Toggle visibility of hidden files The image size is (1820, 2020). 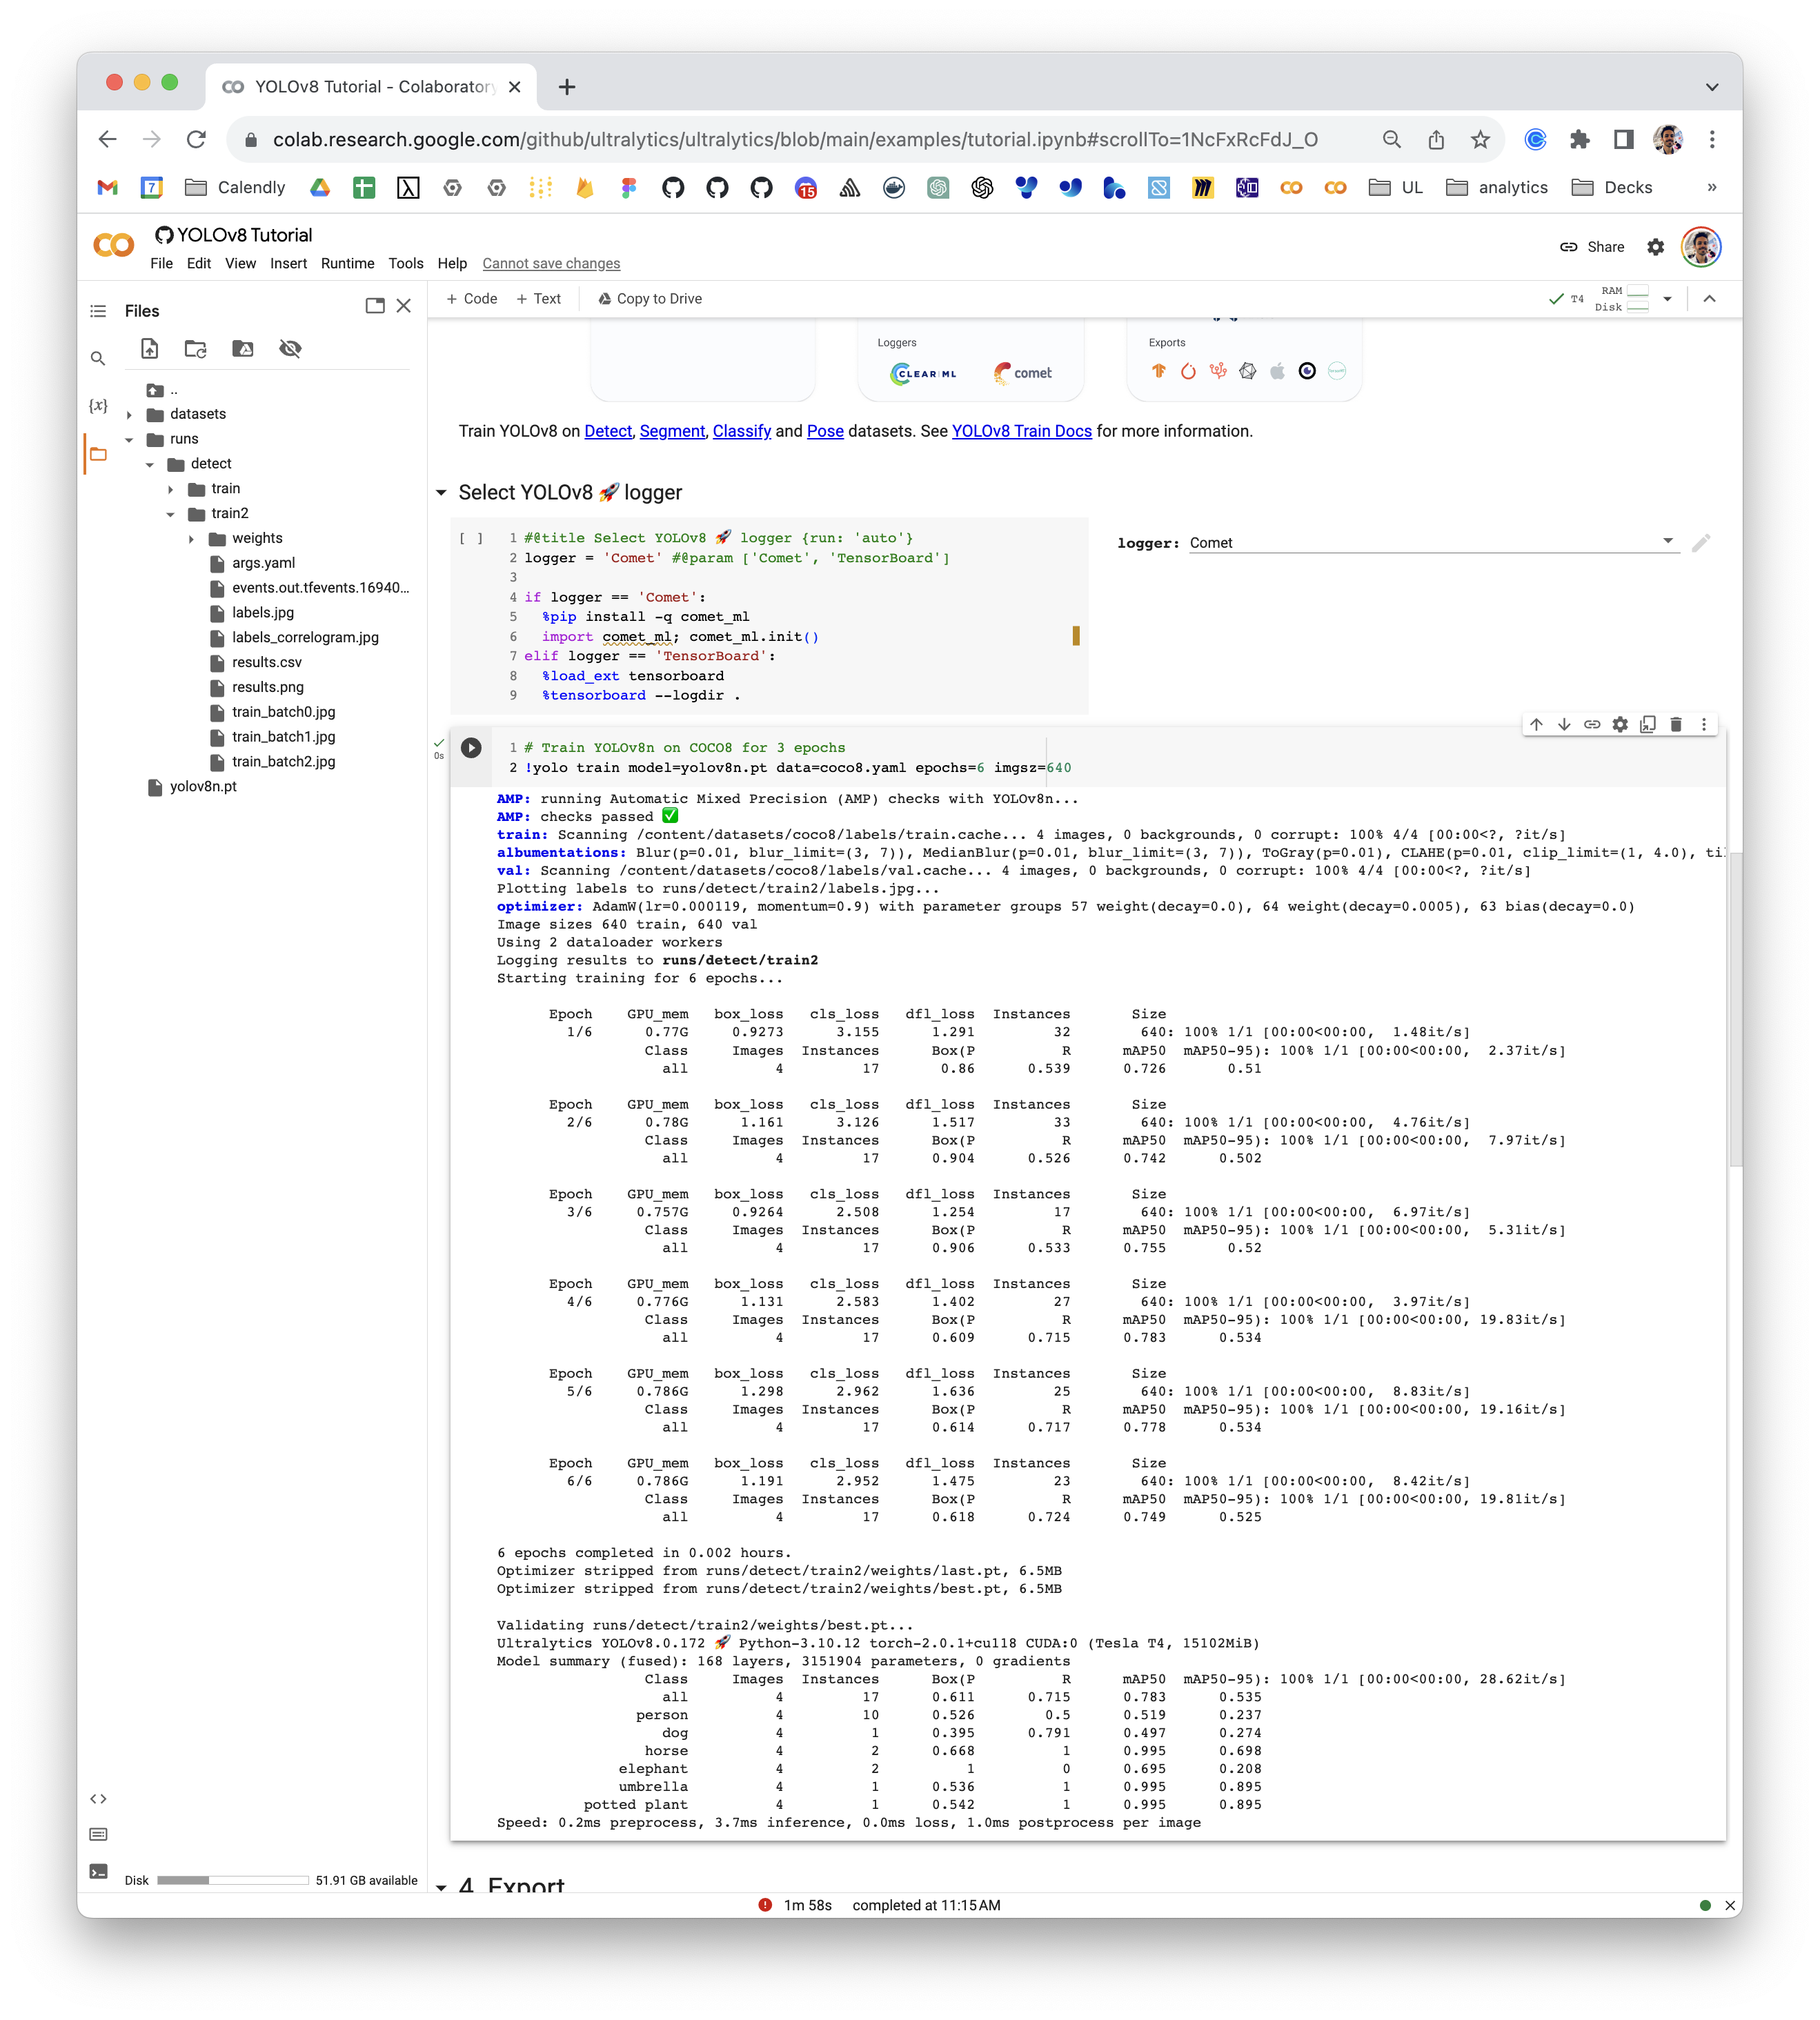click(291, 349)
